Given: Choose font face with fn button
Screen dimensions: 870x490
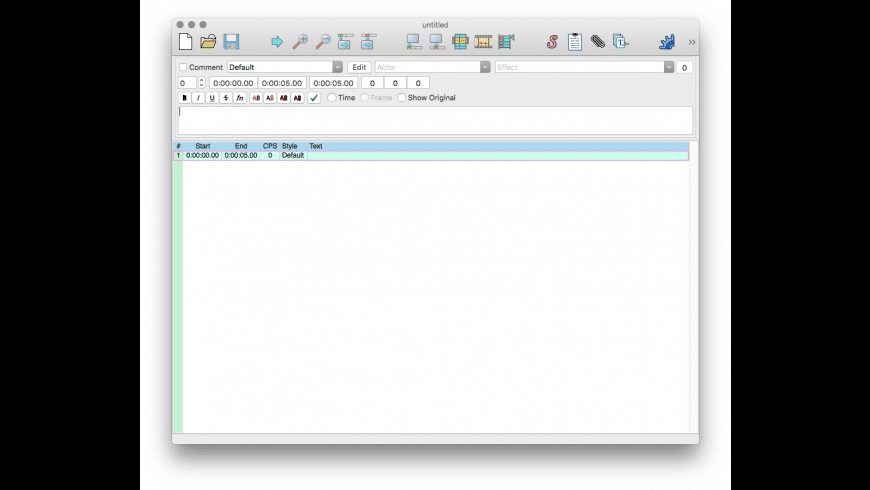Looking at the screenshot, I should coord(240,98).
